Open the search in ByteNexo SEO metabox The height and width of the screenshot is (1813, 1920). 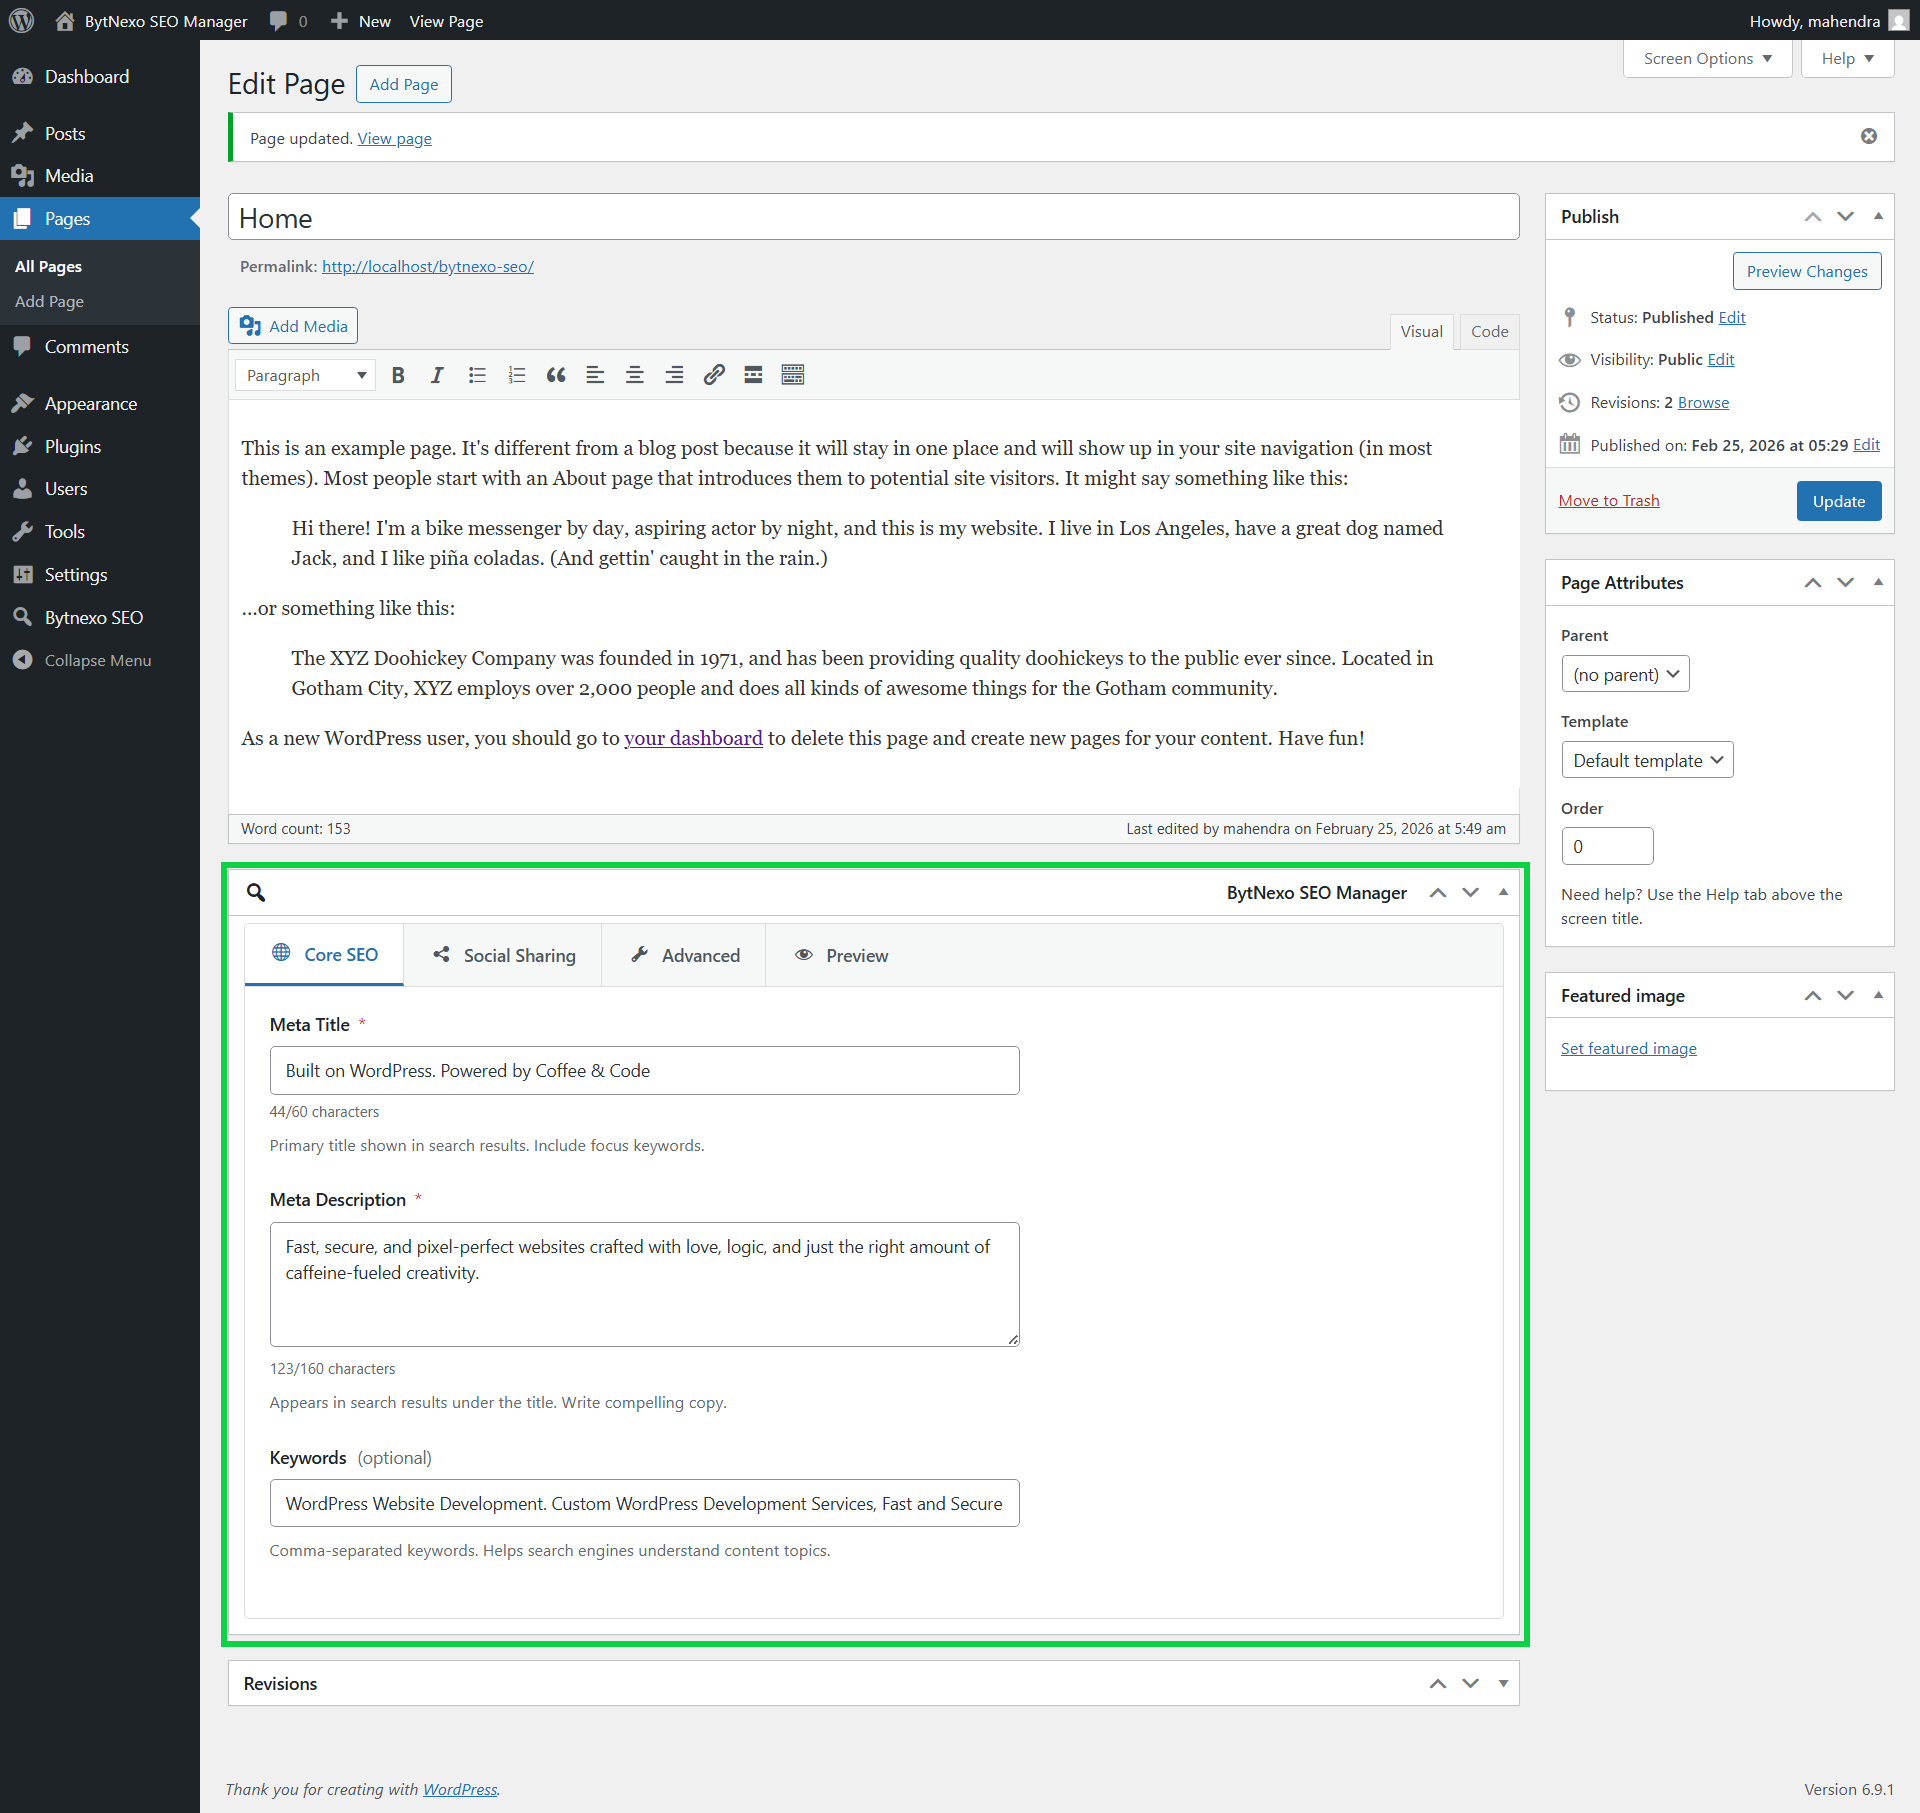(256, 892)
